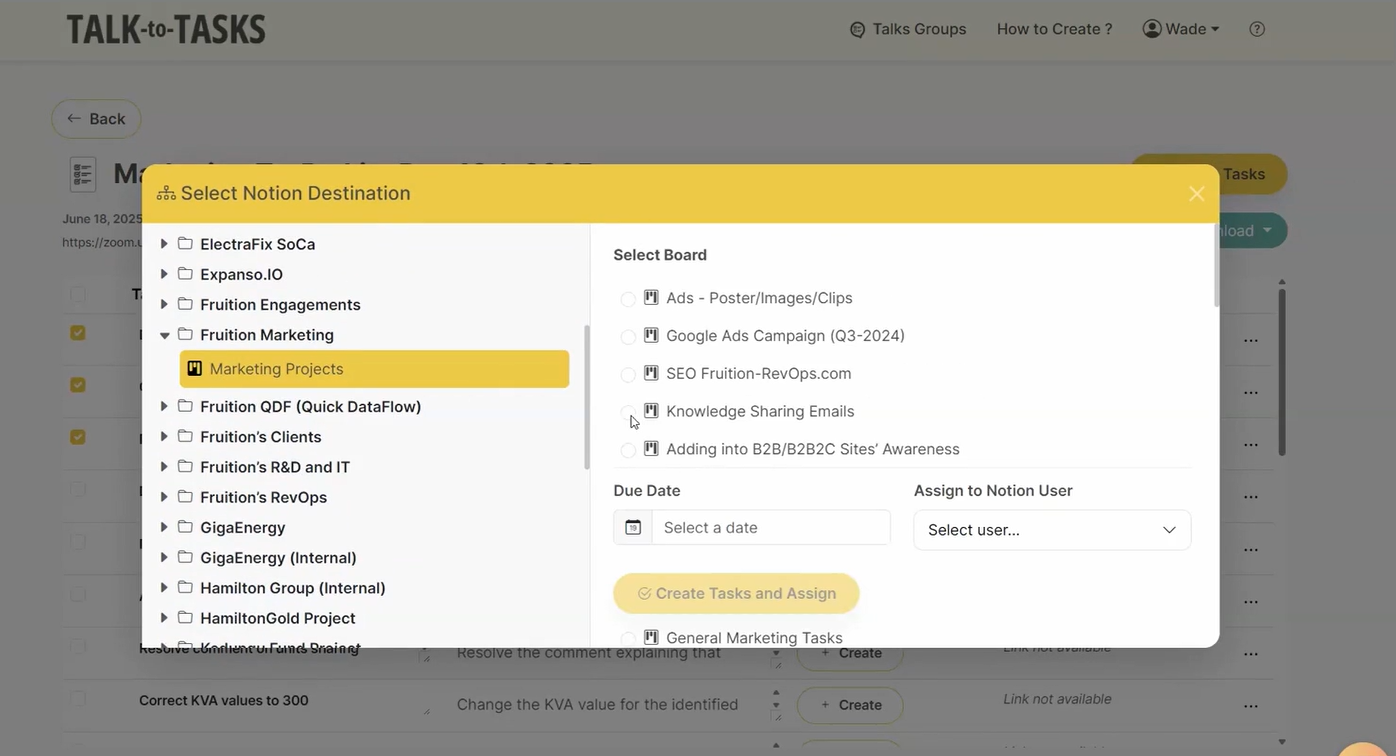Expand the Expanso.IO tree node
Viewport: 1396px width, 756px height.
tap(164, 274)
